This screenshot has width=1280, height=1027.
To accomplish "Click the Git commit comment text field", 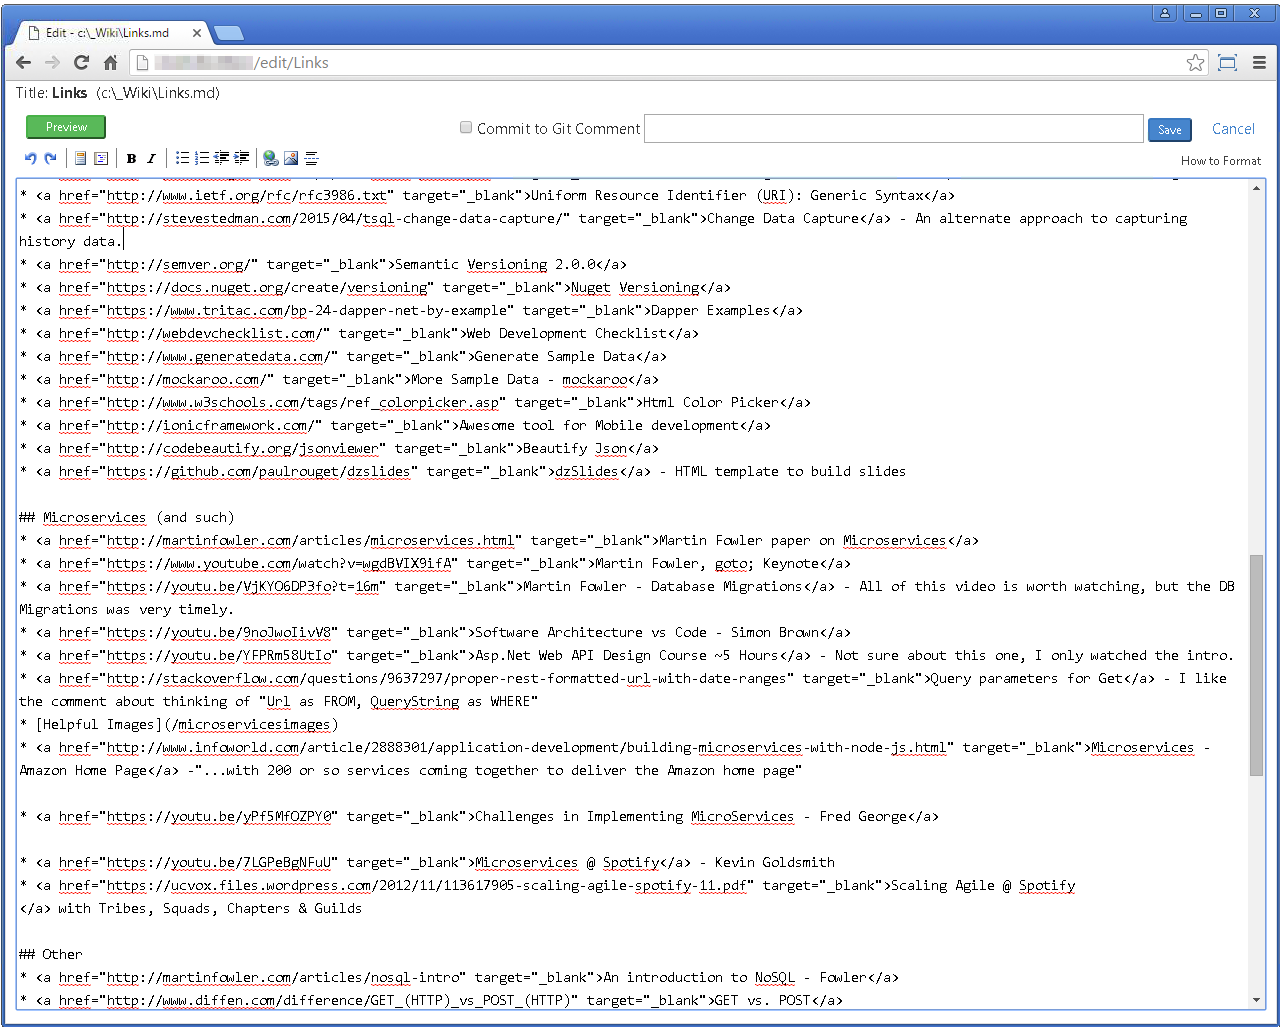I will 893,128.
